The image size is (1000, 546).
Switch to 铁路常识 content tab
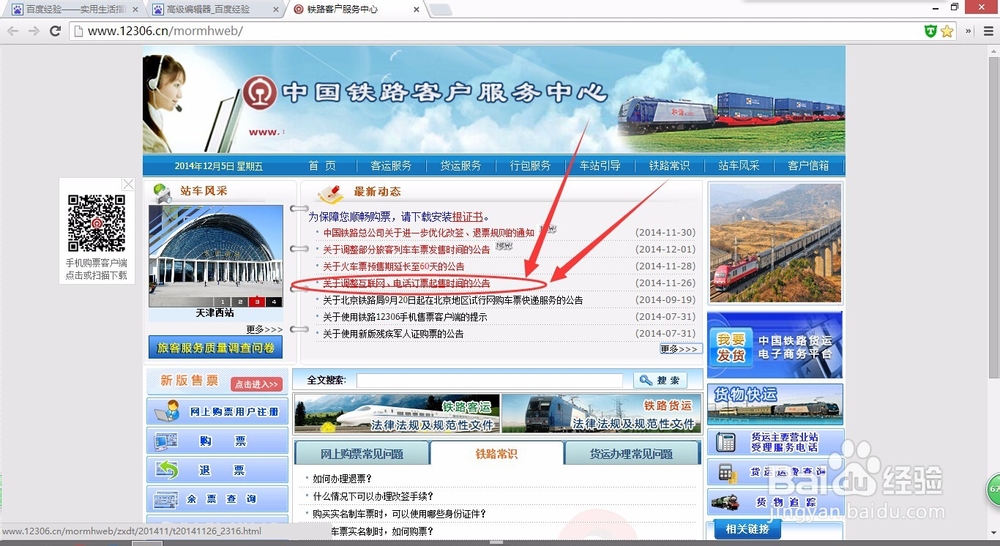pyautogui.click(x=497, y=454)
